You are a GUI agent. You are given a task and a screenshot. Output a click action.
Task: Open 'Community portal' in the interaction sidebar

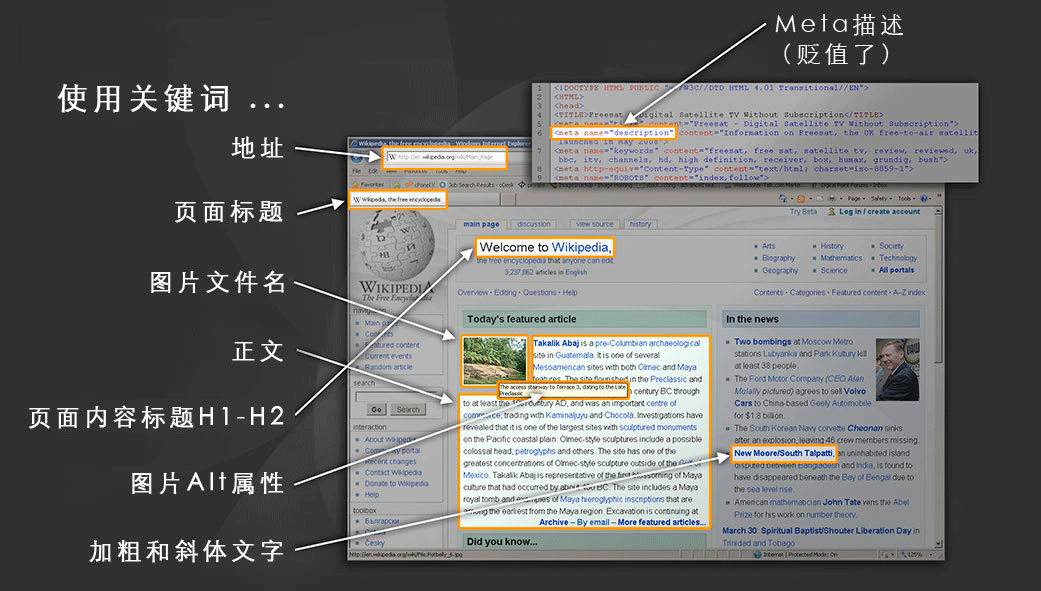392,450
